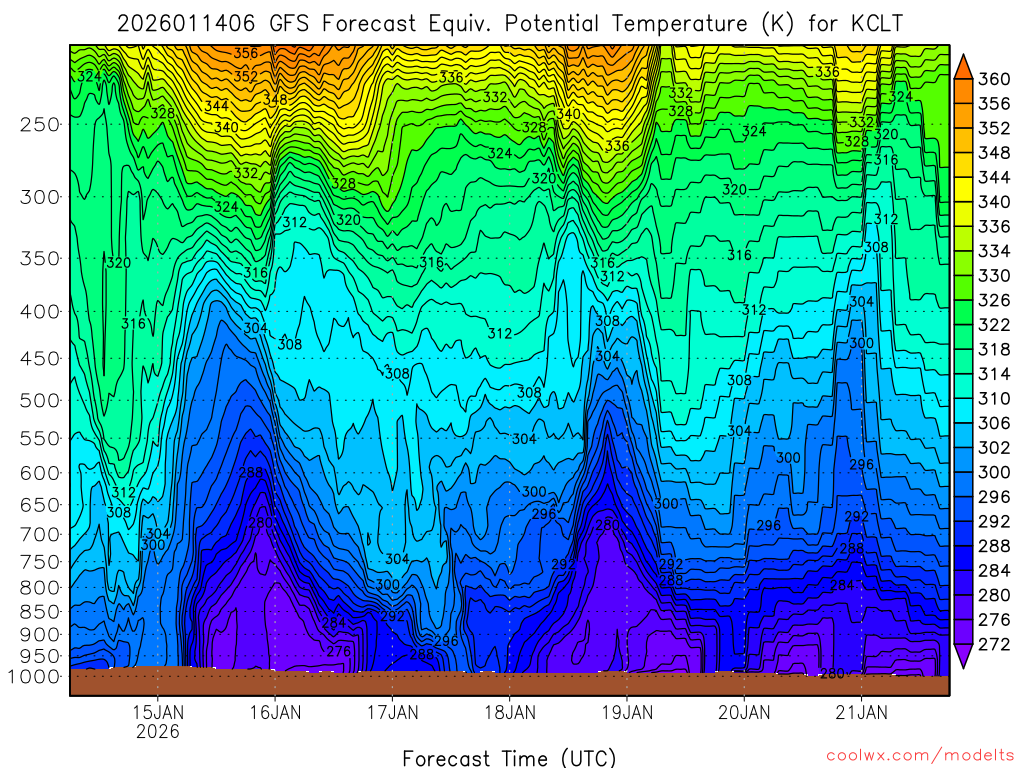Viewport: 1024px width, 768px height.
Task: Click the 18JAN date label
Action: coord(509,712)
